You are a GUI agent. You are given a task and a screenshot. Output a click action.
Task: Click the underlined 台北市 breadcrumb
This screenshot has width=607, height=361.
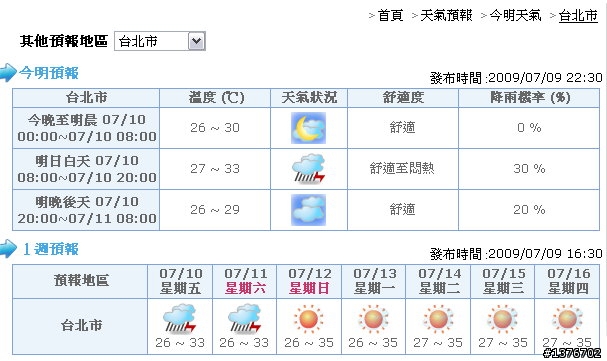tap(578, 15)
